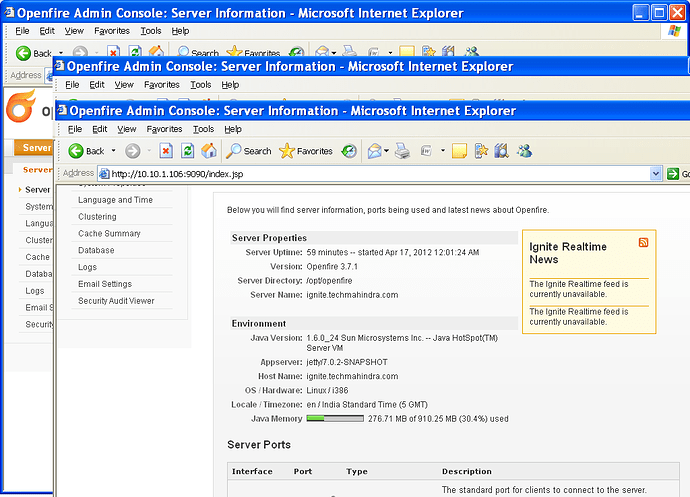Image resolution: width=690 pixels, height=497 pixels.
Task: Click the Messenger people icon in the front toolbar
Action: 525,151
